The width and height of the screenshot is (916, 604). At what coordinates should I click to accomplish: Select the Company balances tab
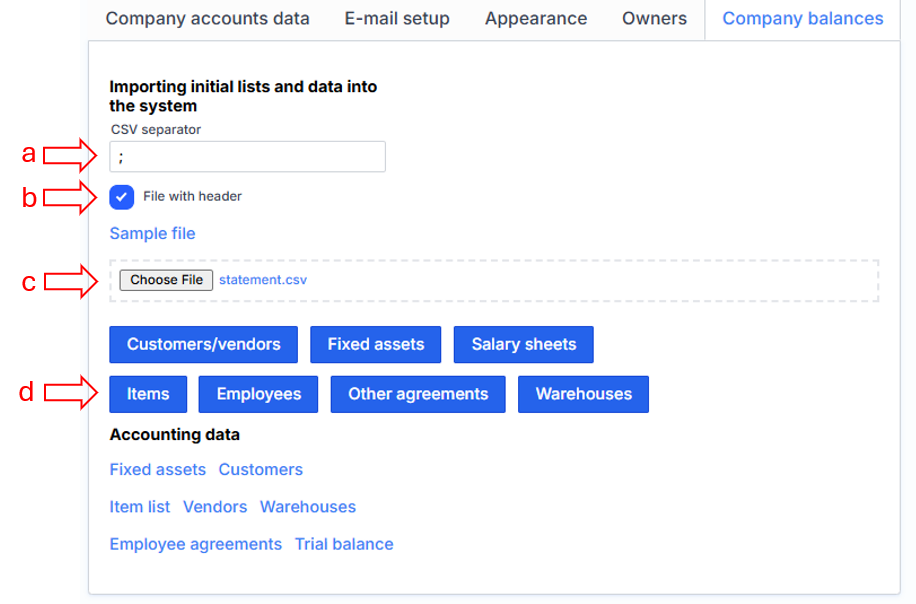(x=803, y=19)
